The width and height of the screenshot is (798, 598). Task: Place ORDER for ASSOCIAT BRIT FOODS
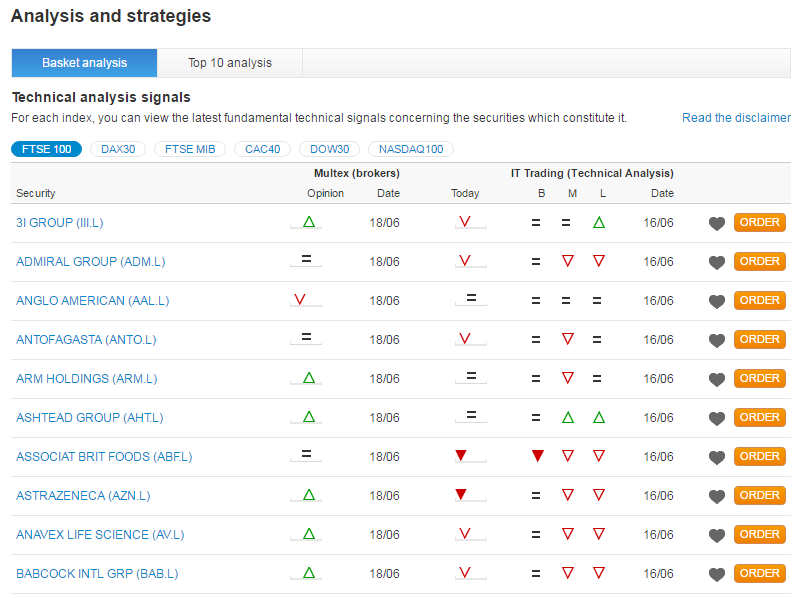point(760,457)
